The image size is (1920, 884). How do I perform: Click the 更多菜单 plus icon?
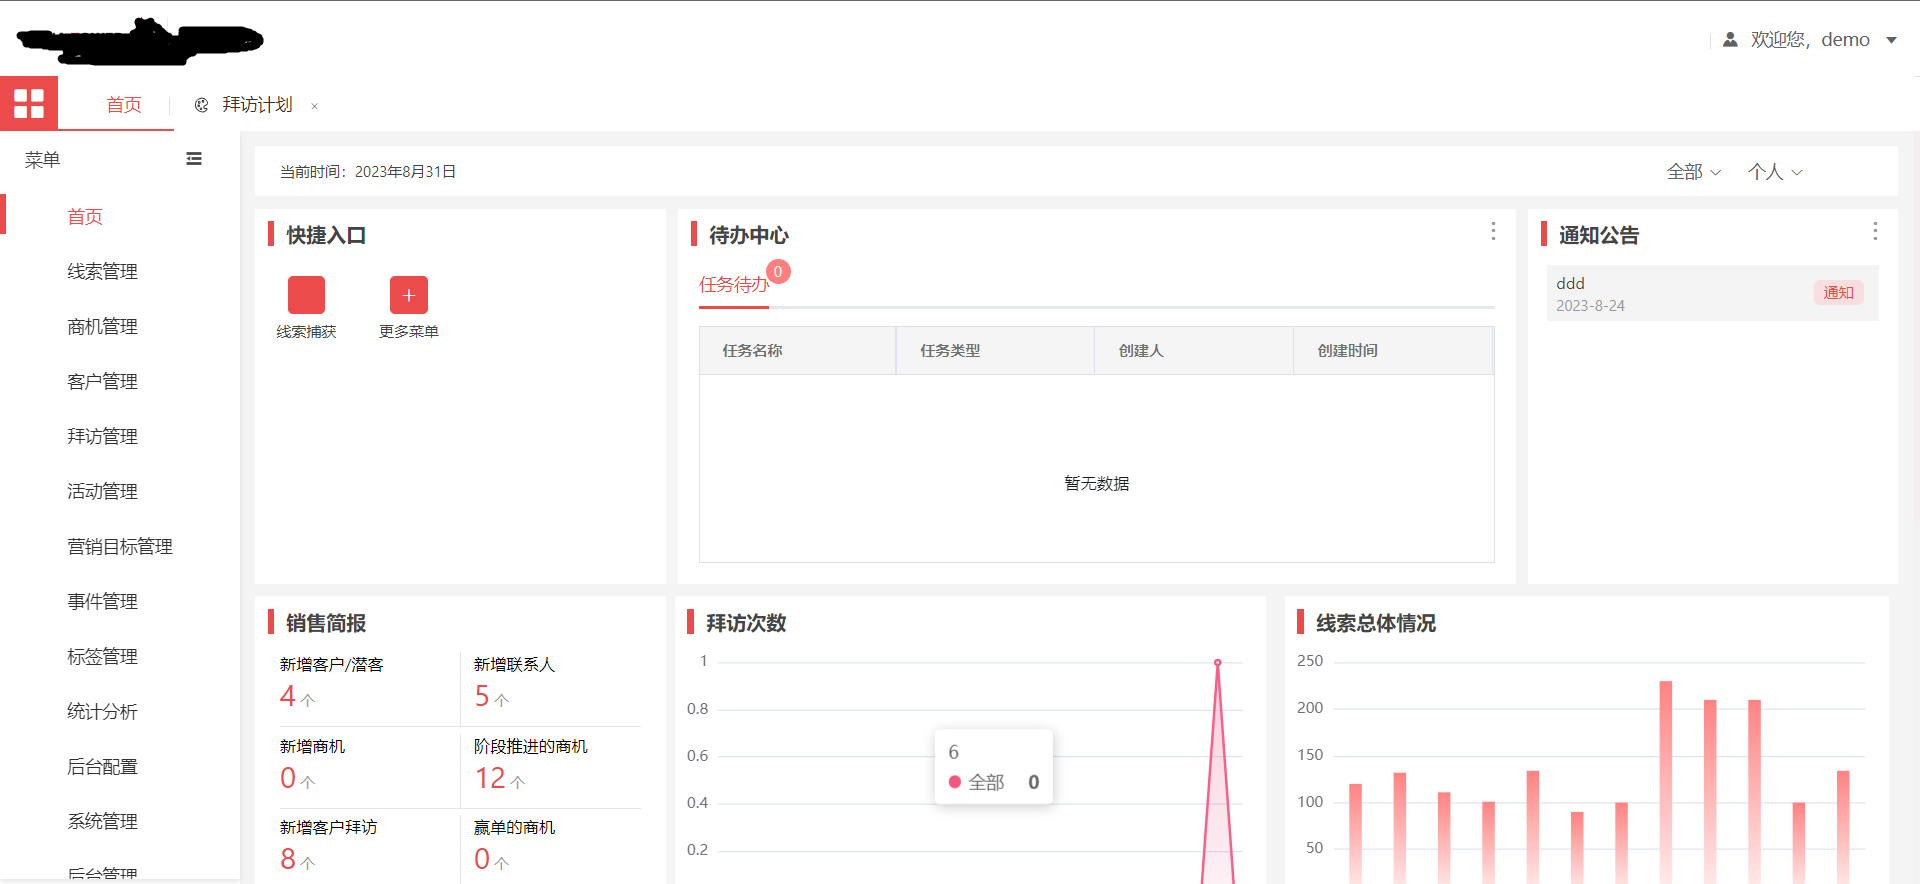tap(408, 295)
